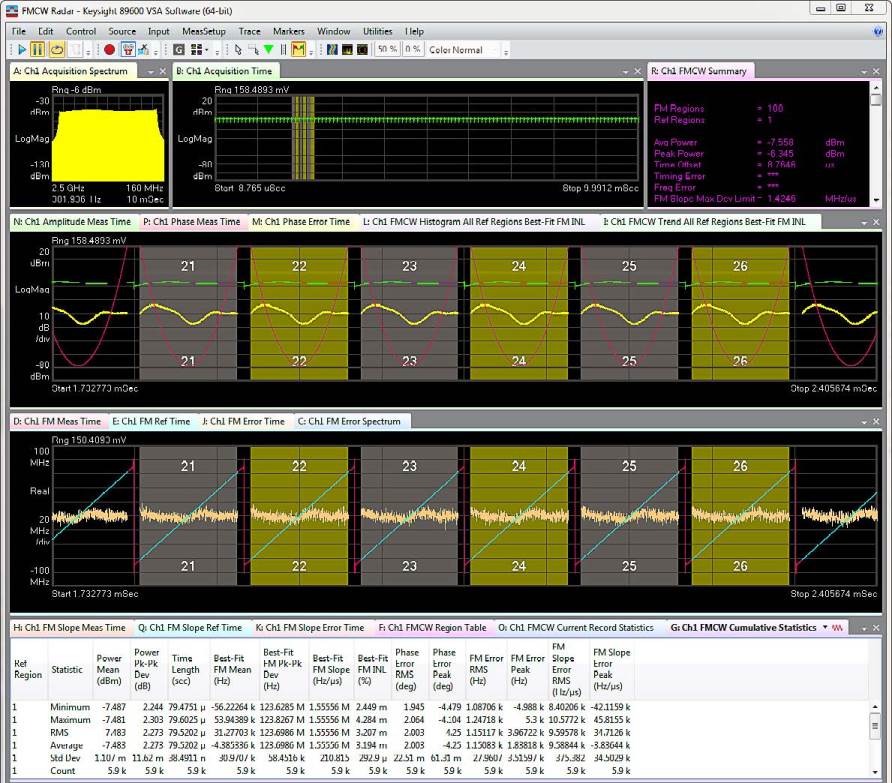Click the yellow M marker icon

(298, 50)
